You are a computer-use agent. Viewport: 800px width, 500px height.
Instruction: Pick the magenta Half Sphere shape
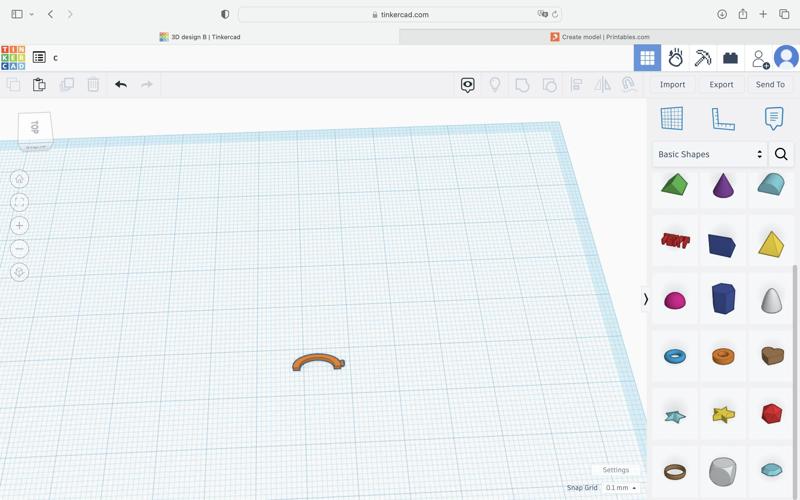coord(674,301)
